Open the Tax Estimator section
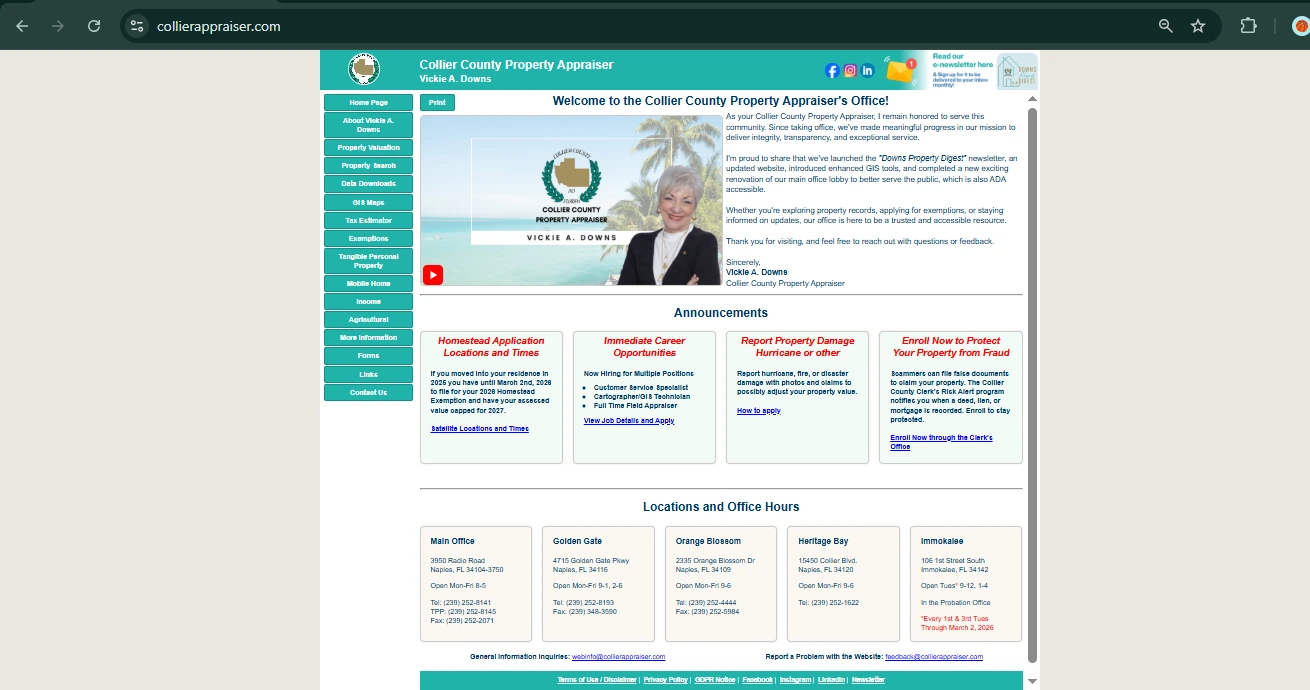 (367, 220)
